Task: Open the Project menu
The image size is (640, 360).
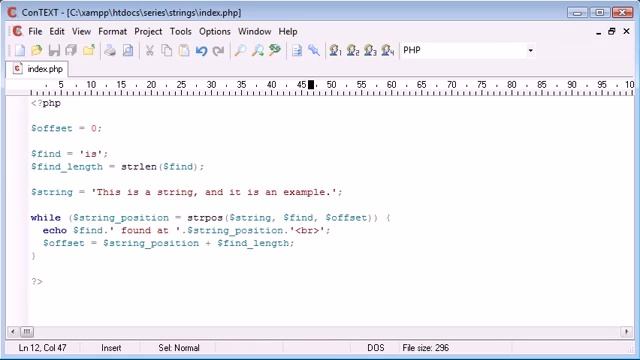Action: tap(148, 31)
